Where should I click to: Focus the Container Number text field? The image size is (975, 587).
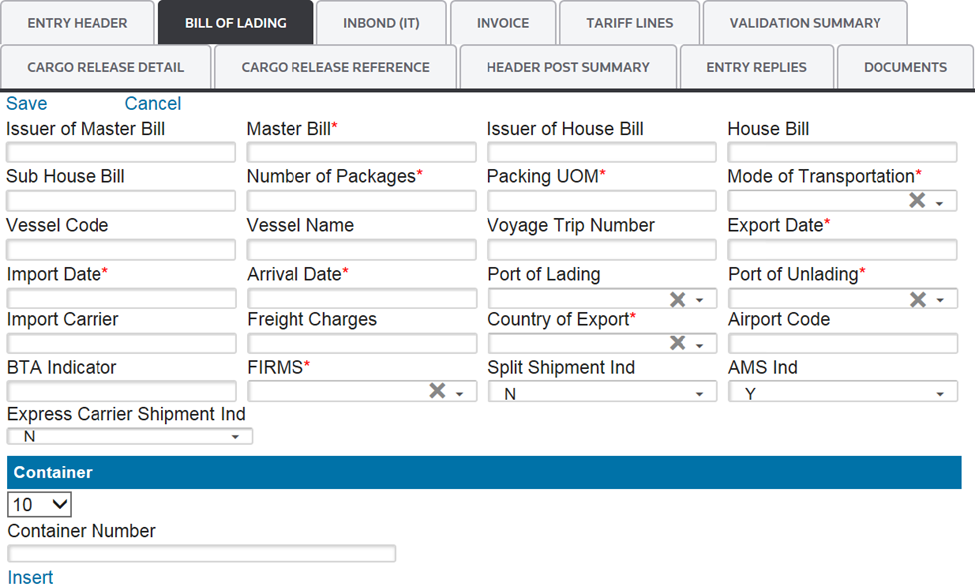201,553
